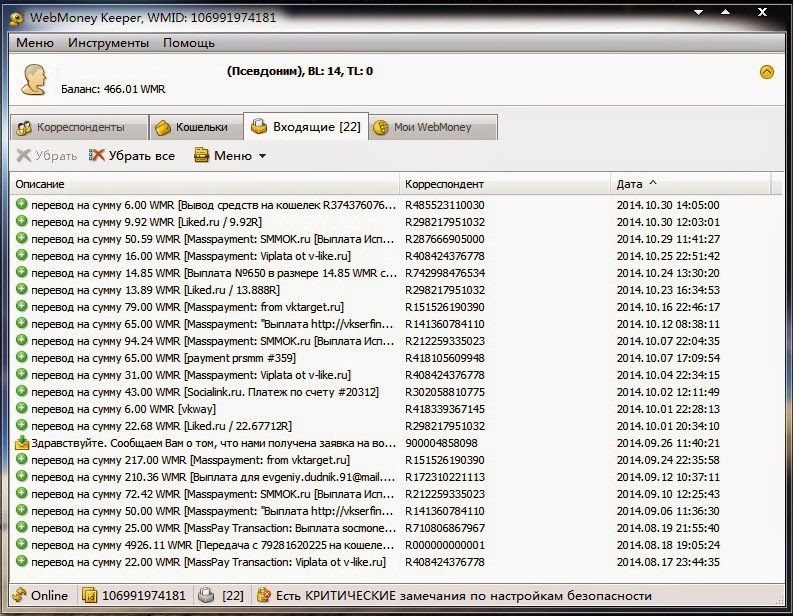Click the inbox icon showing [22] in status bar
793x616 pixels.
click(x=206, y=596)
